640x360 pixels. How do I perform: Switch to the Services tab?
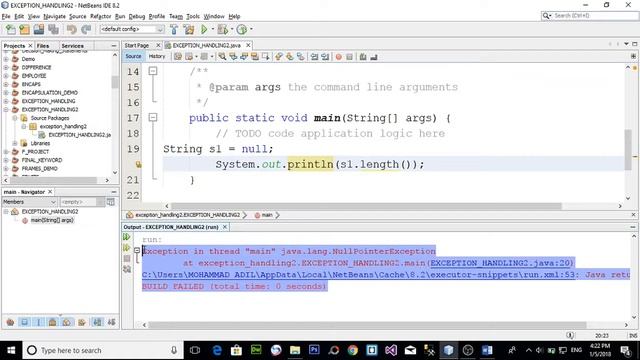click(72, 46)
